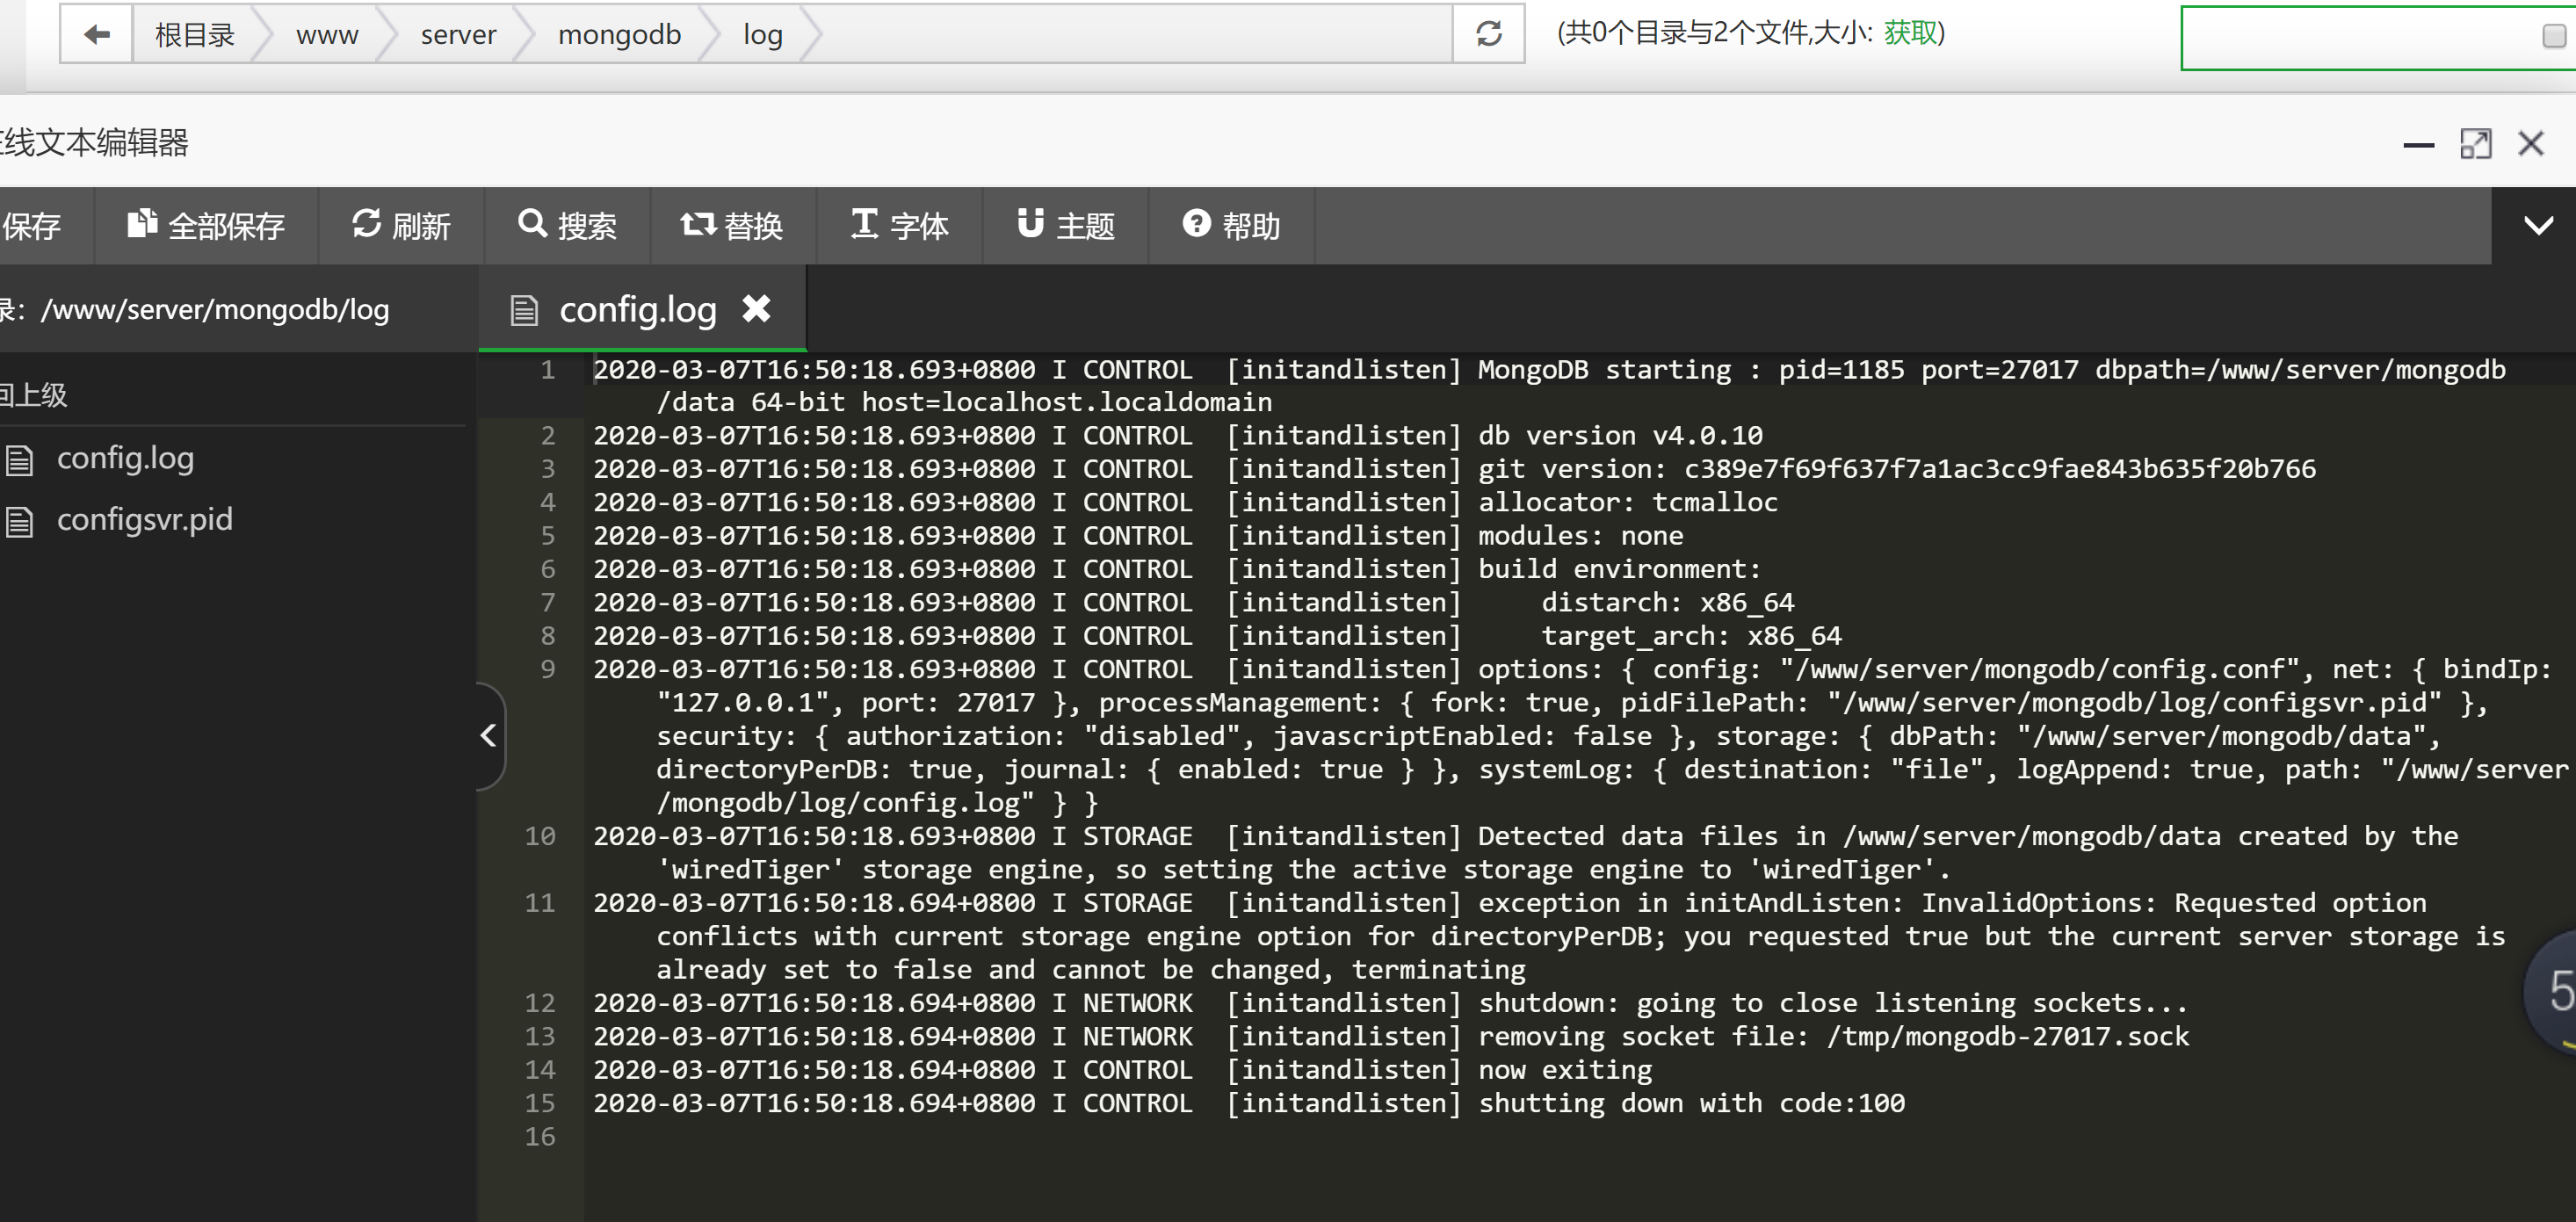This screenshot has width=2576, height=1222.
Task: Open the Font (字体) settings
Action: (899, 226)
